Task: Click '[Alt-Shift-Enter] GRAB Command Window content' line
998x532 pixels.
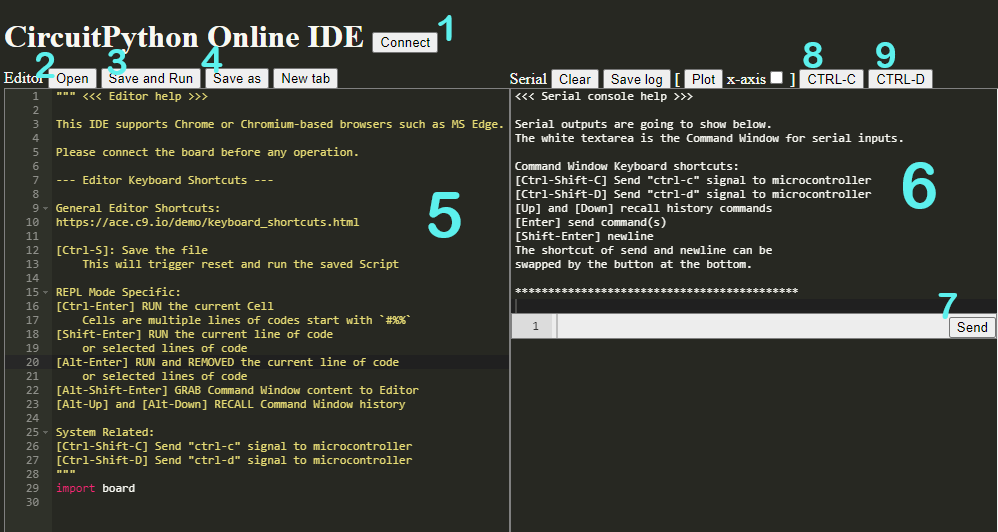Action: [237, 390]
